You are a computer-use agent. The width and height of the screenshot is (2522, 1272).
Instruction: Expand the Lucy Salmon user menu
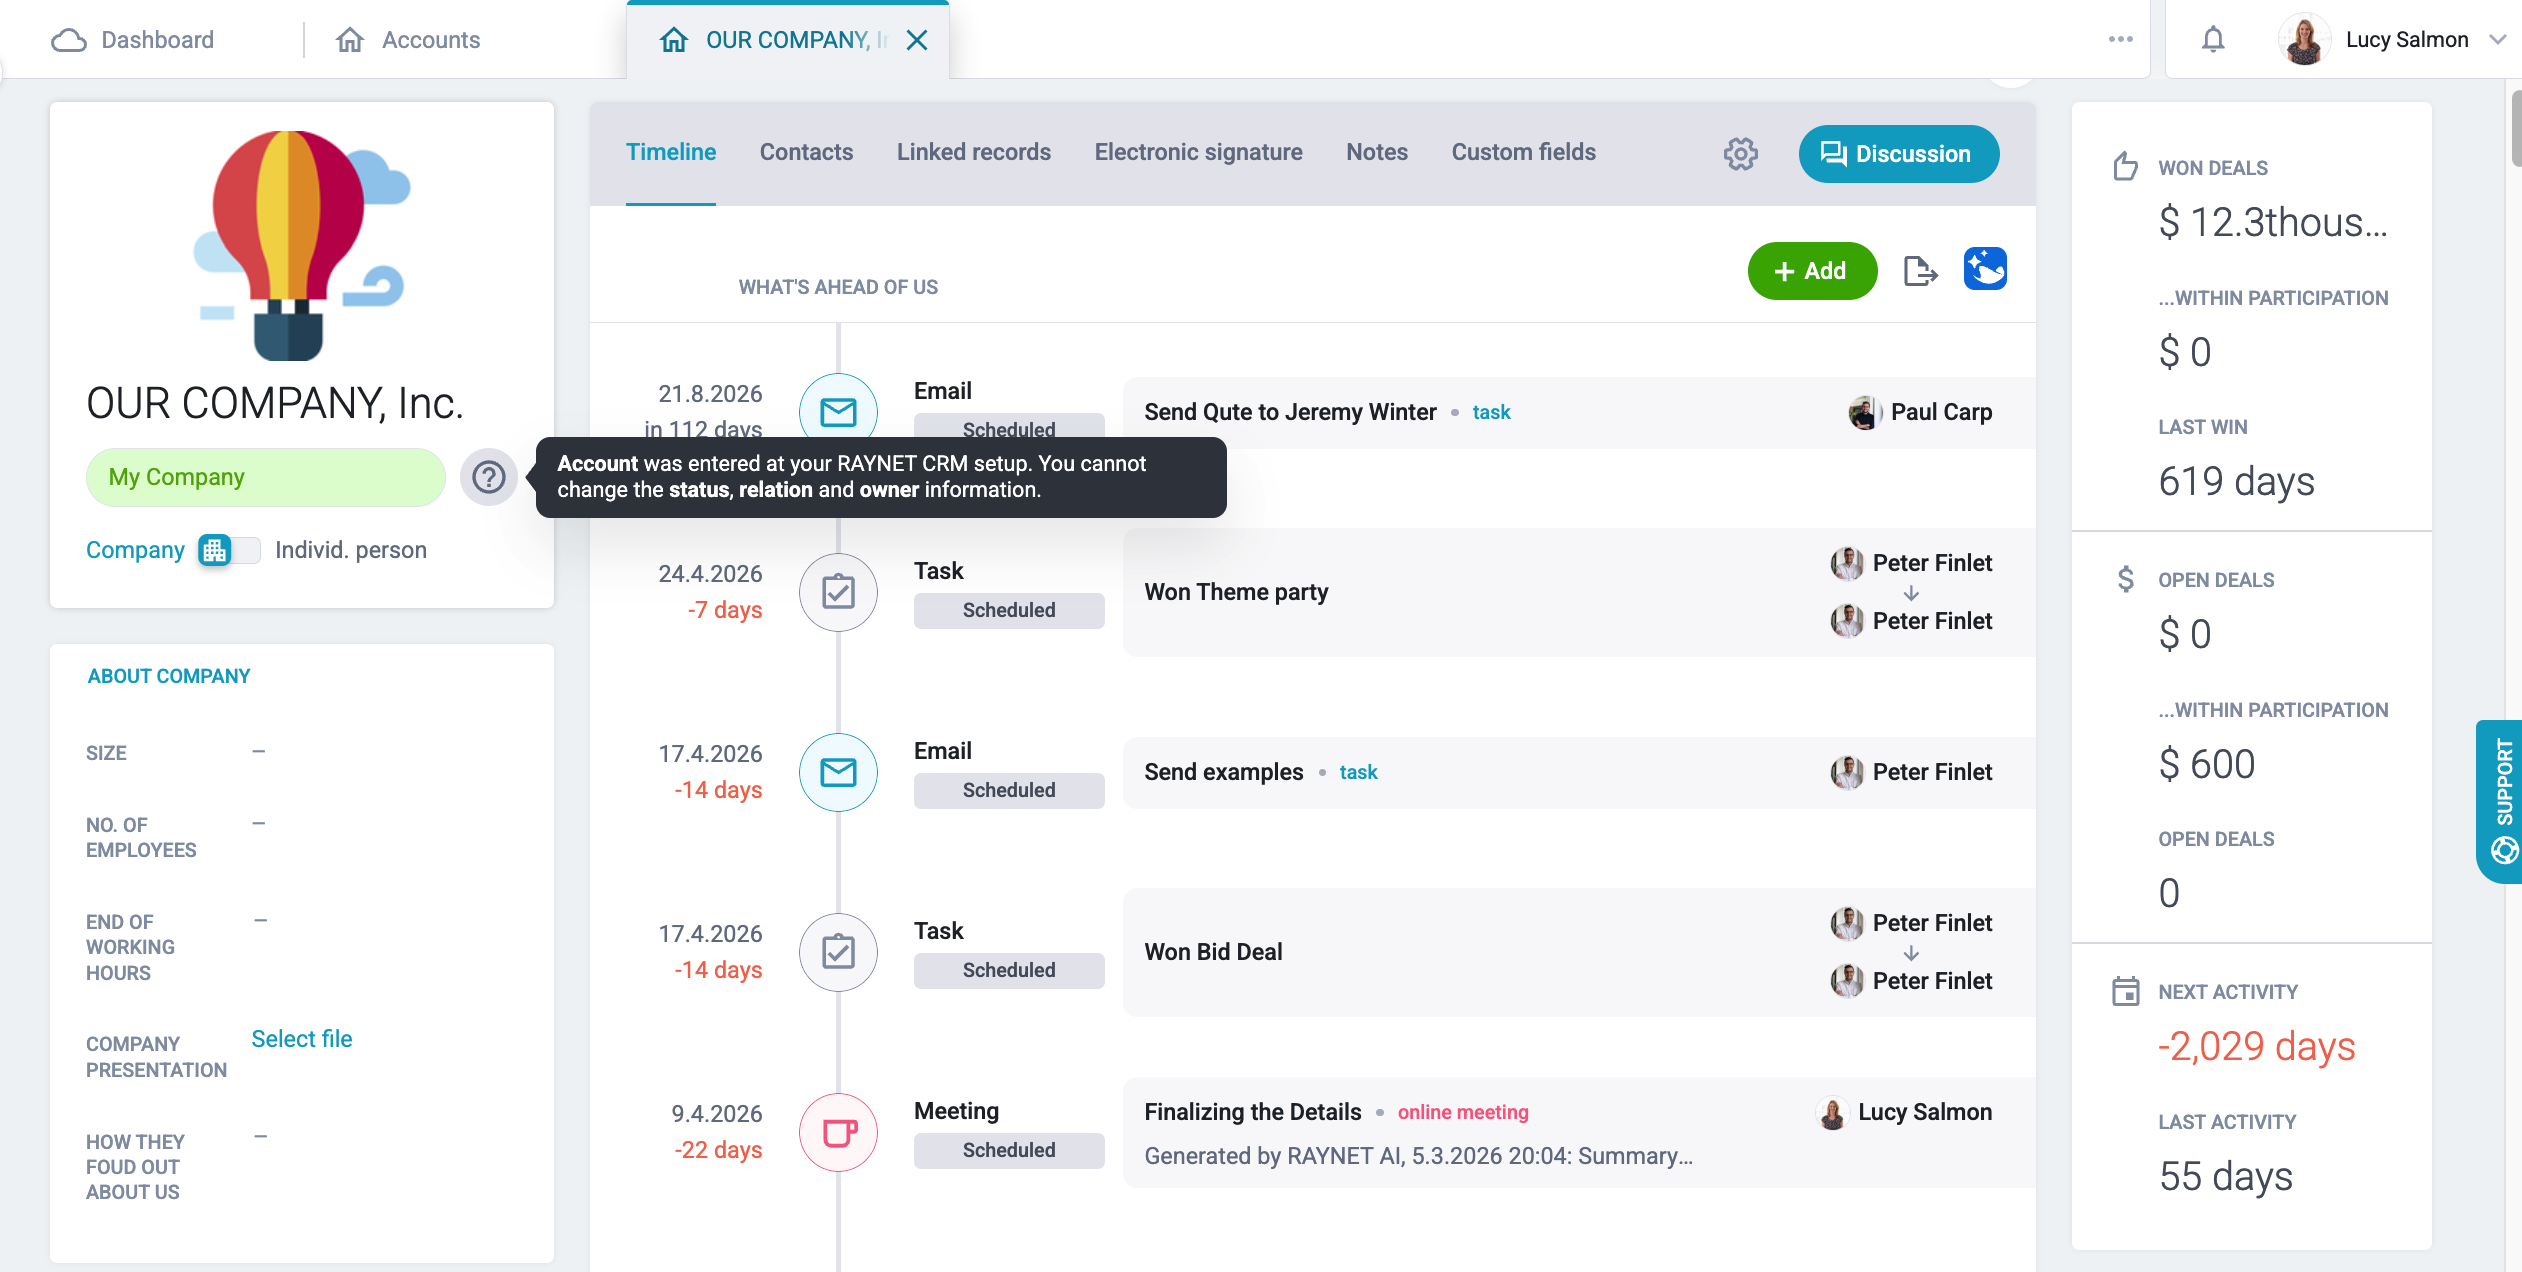click(x=2496, y=40)
